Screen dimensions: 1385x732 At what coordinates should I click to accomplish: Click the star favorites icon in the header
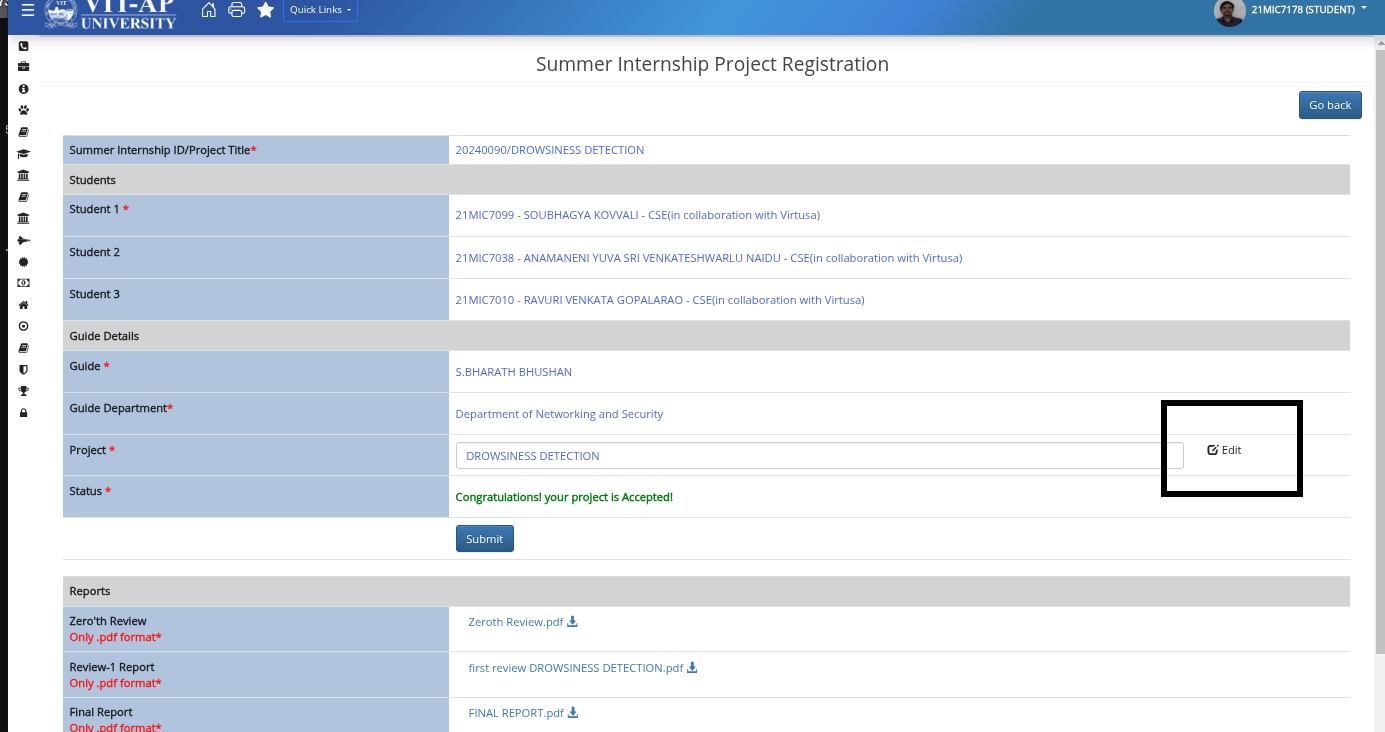[x=265, y=10]
